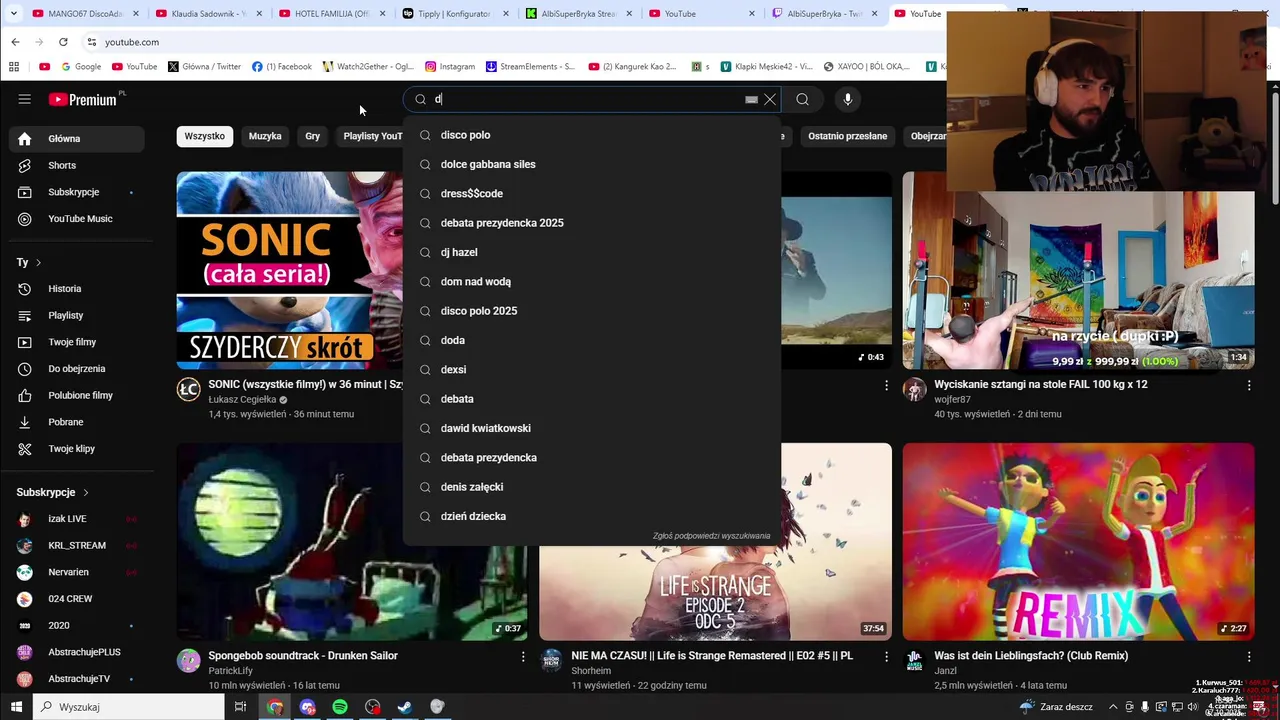Reload the page in the browser

coord(63,42)
